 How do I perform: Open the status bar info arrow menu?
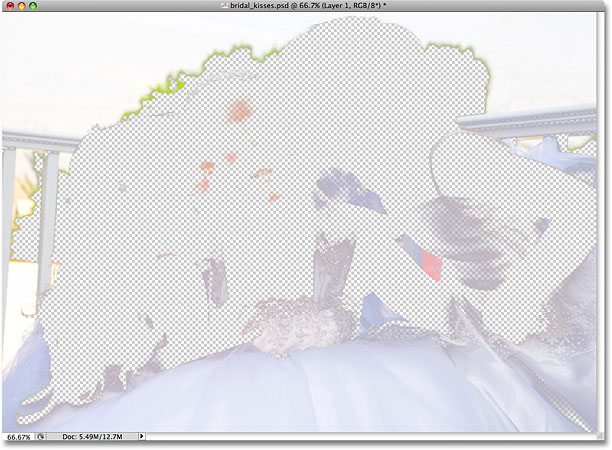point(142,436)
